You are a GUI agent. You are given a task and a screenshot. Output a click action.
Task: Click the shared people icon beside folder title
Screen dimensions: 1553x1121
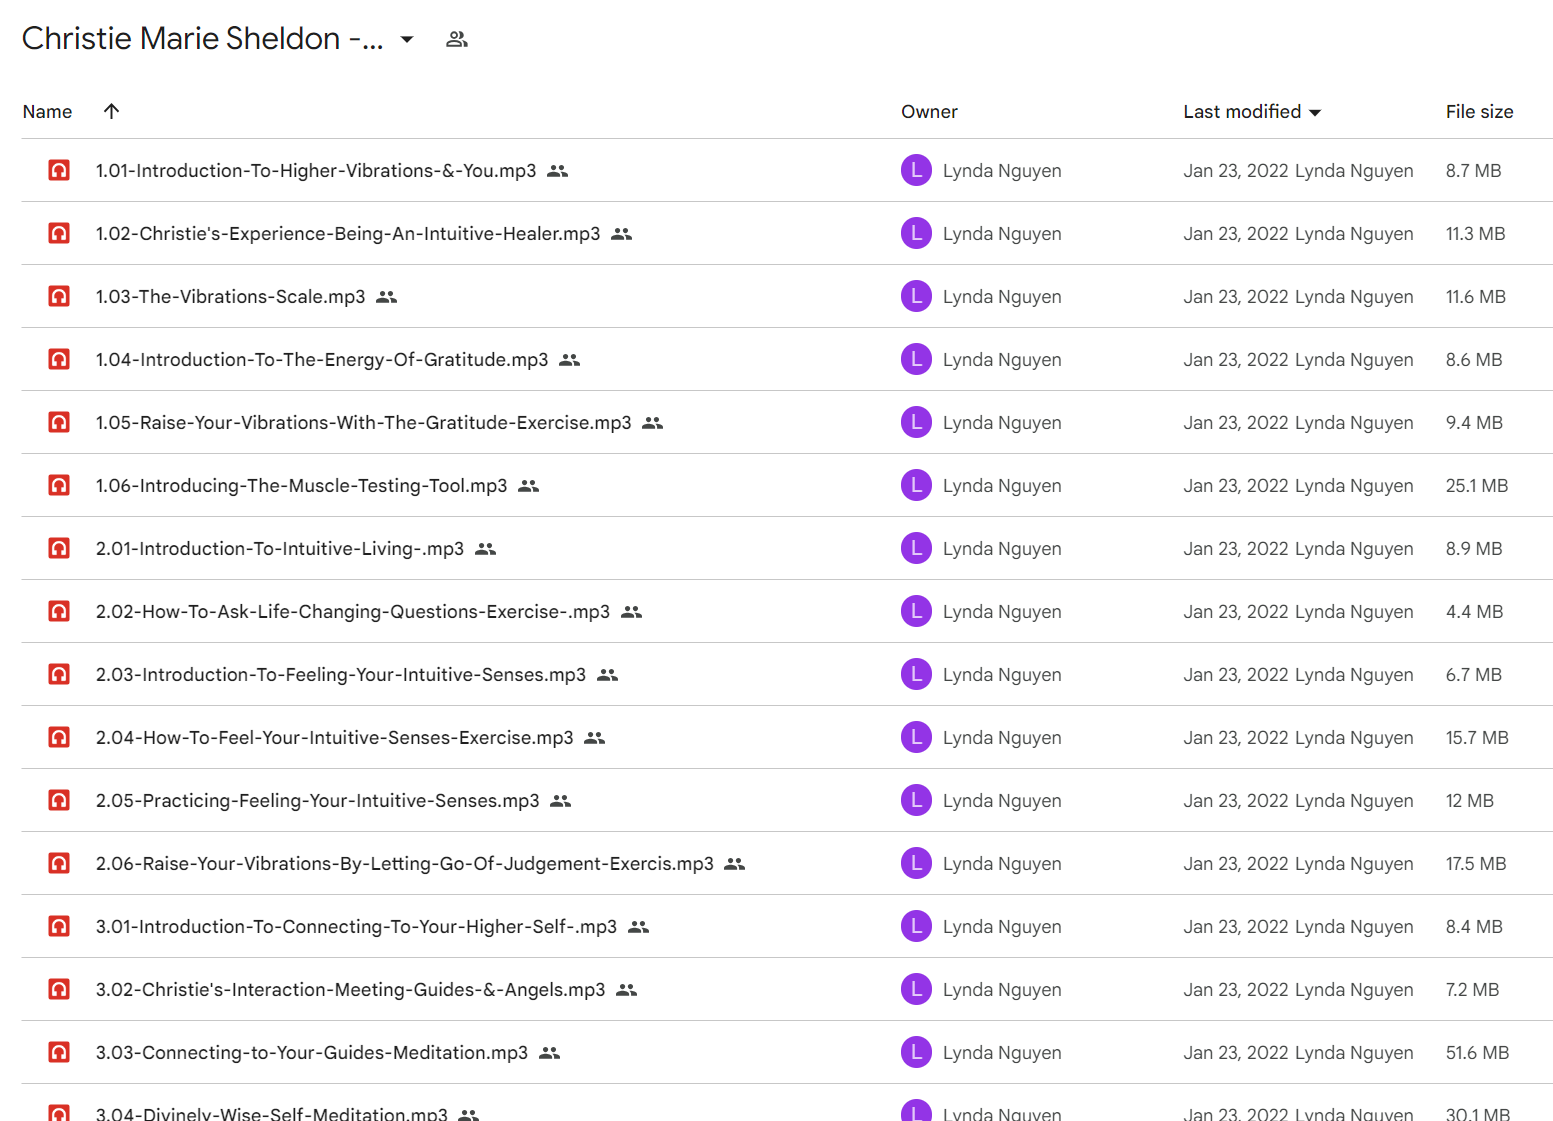457,39
